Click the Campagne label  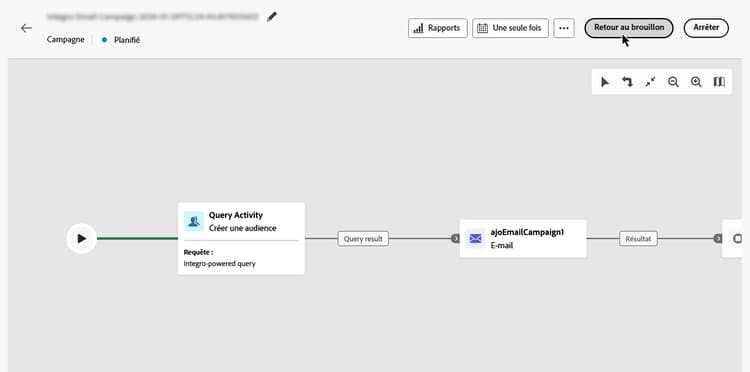tap(66, 40)
